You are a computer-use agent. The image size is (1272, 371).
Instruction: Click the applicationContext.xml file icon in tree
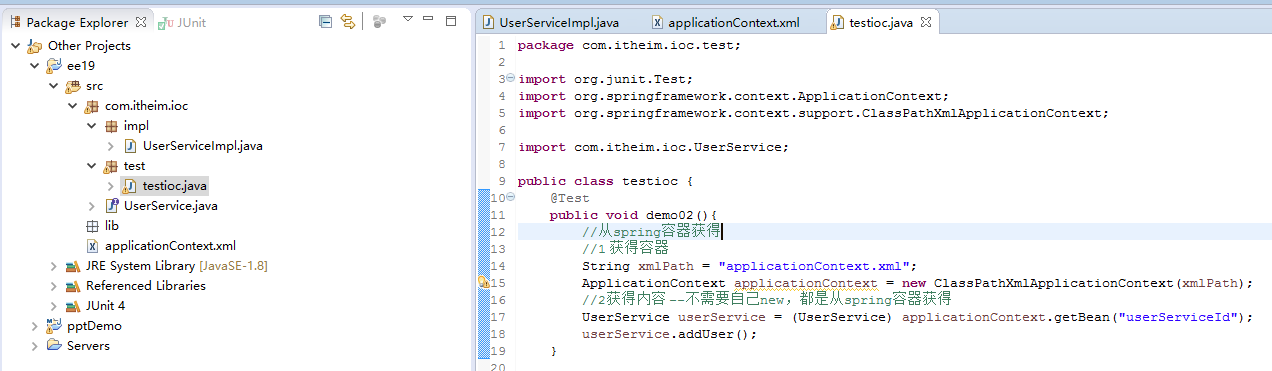[92, 246]
